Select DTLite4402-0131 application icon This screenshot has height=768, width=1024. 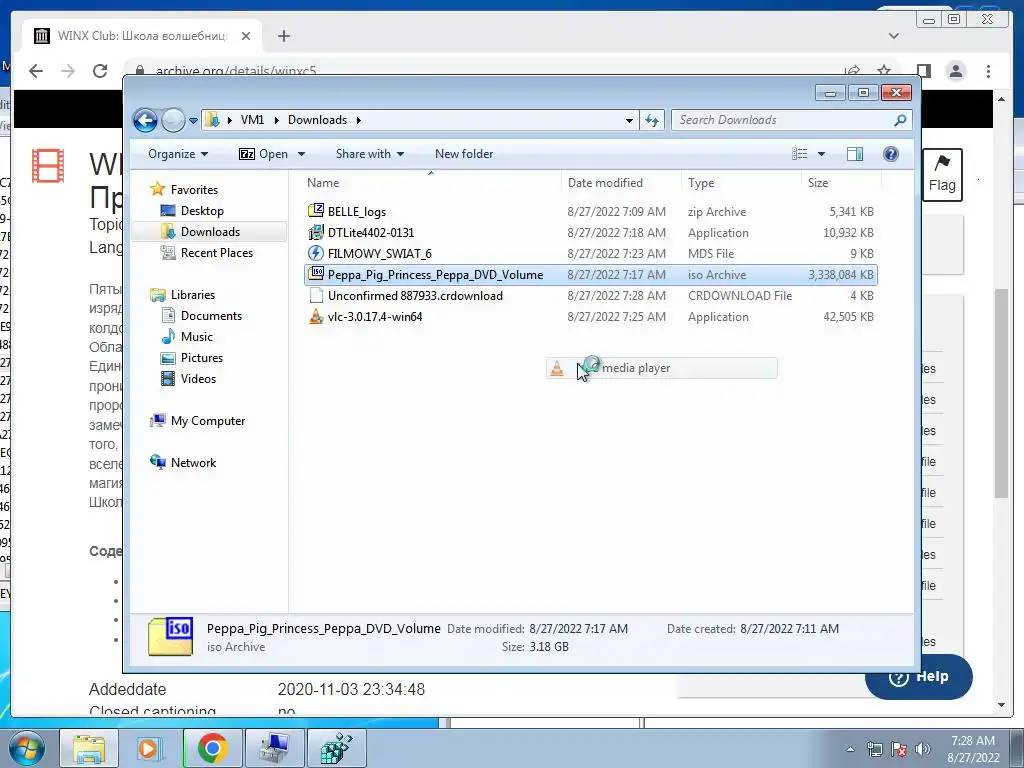(316, 232)
